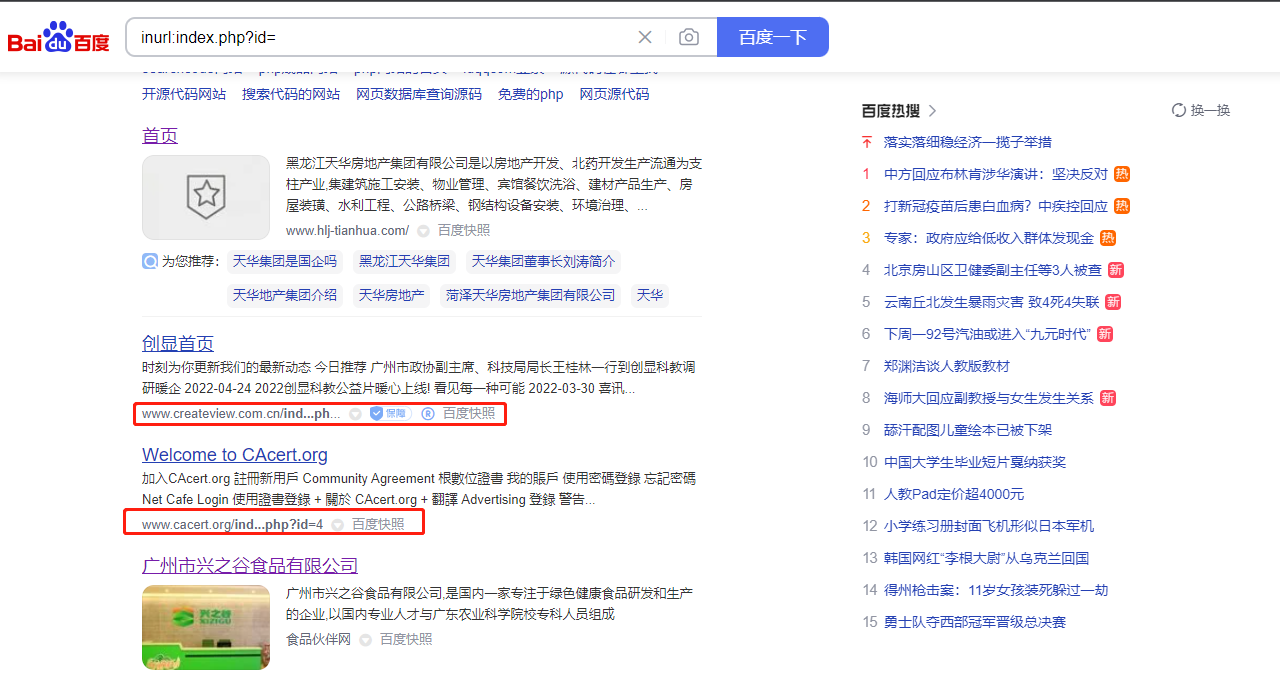Click 热 badge on 打新冠疫苗后患白血病 topic

(x=1122, y=206)
